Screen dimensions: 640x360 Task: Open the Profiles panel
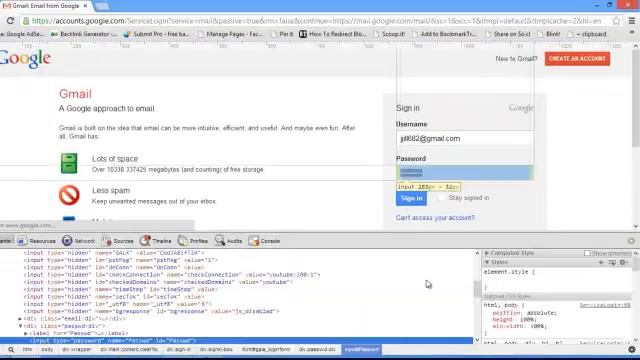click(x=193, y=241)
